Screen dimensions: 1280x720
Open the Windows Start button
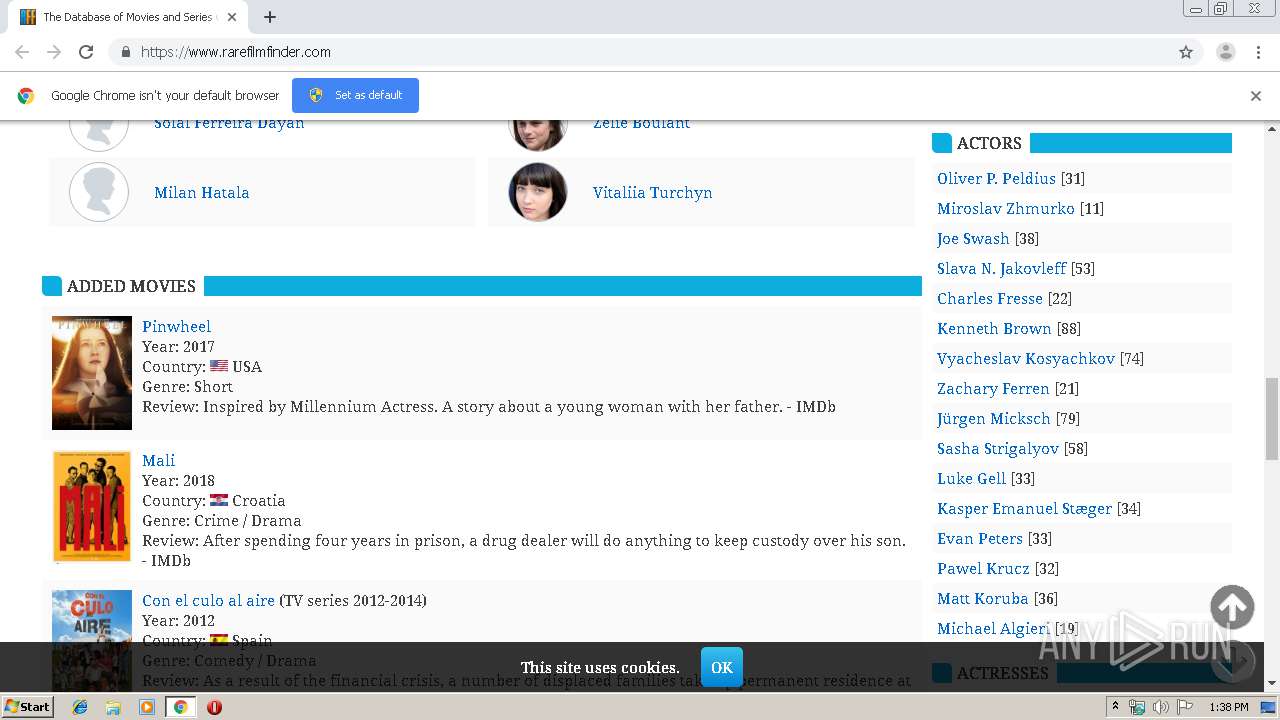coord(27,707)
